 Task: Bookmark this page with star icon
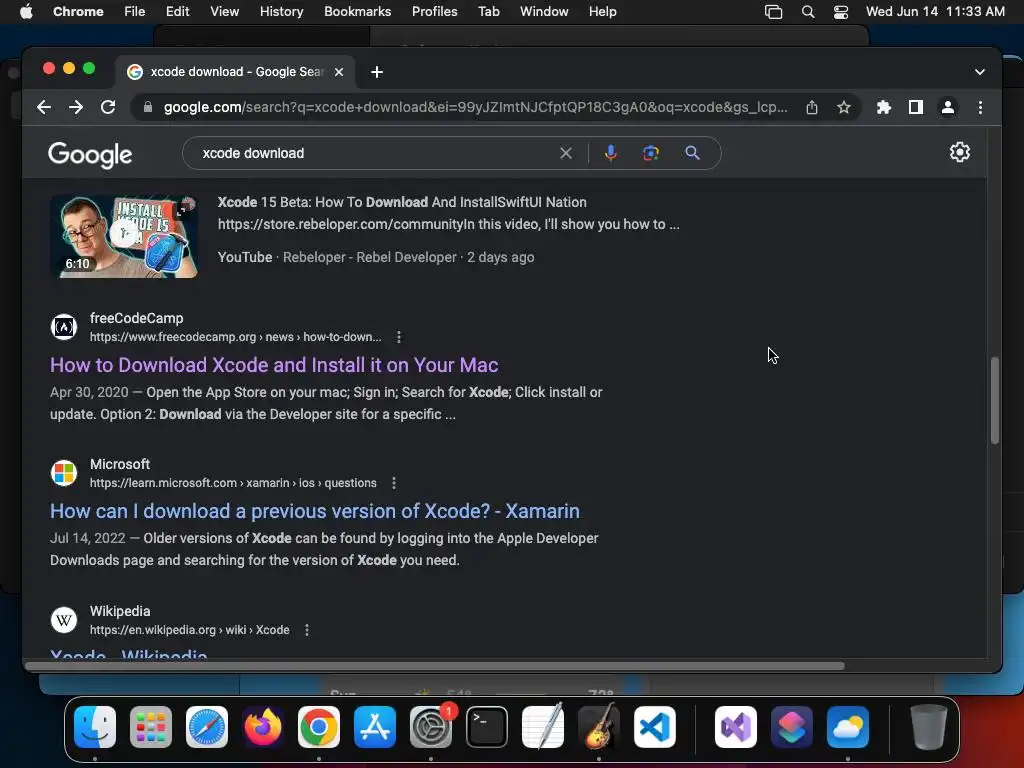844,107
